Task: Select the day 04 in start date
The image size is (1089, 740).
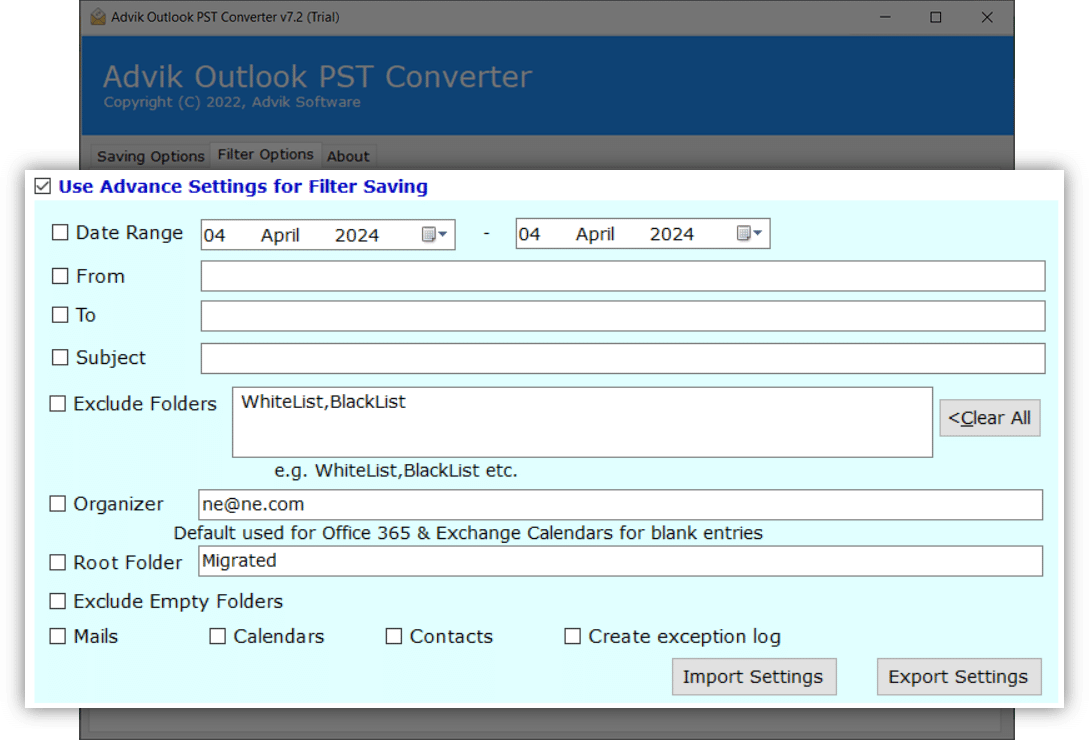Action: pyautogui.click(x=215, y=236)
